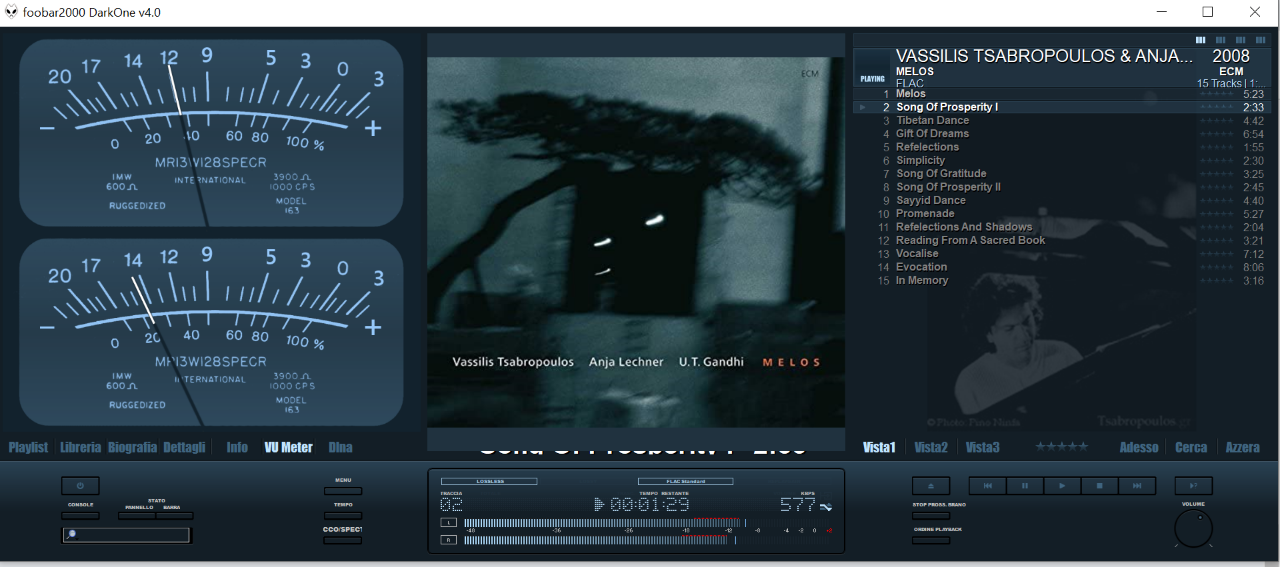1280x567 pixels.
Task: Toggle the MENU button
Action: [x=343, y=491]
